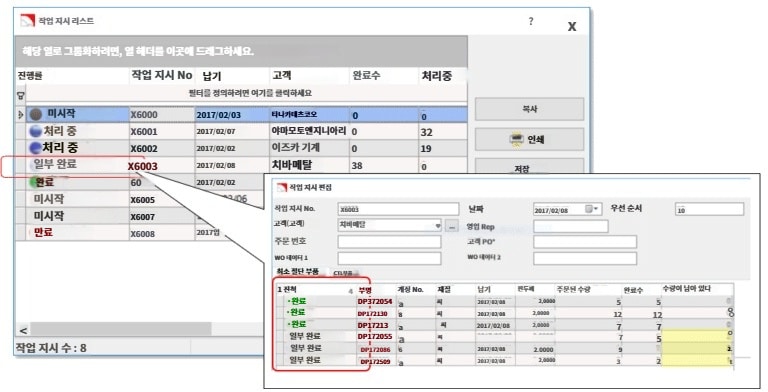Click the green status ball of the 완료 row

[x=34, y=182]
